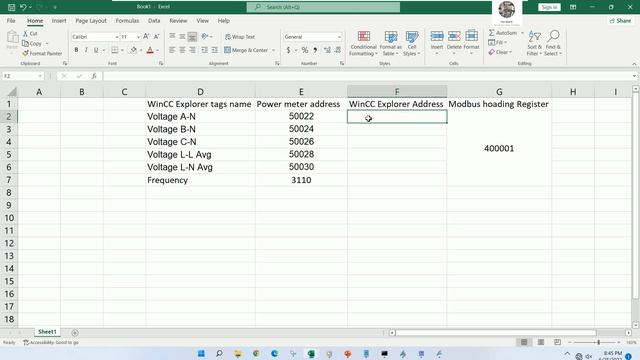
Task: Click the Sign in button
Action: click(549, 7)
